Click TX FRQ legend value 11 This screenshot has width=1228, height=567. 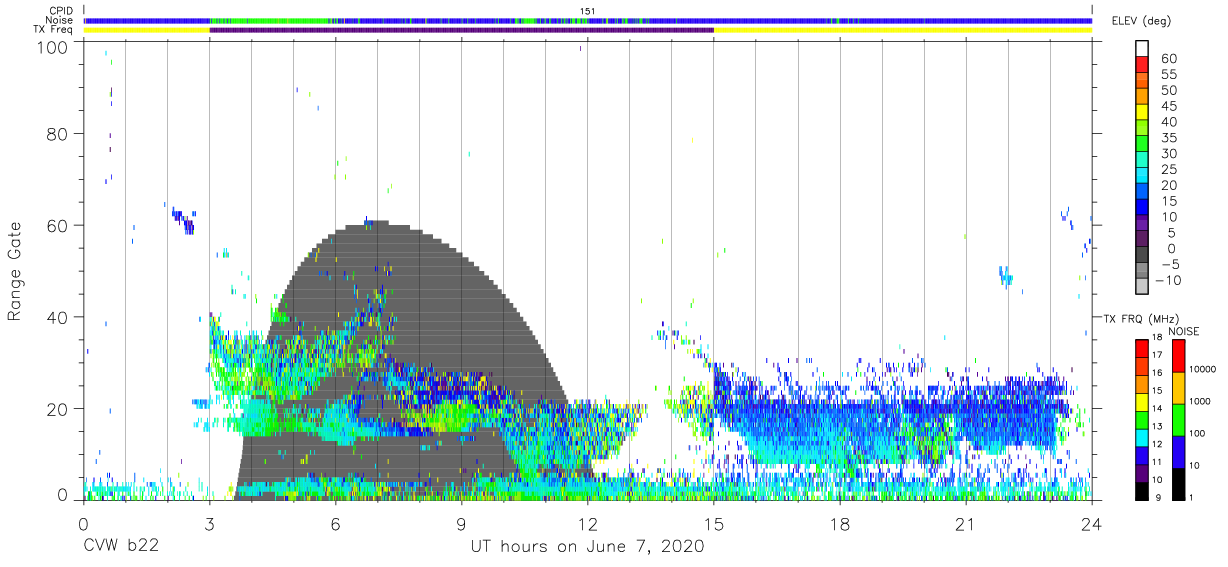(1156, 462)
